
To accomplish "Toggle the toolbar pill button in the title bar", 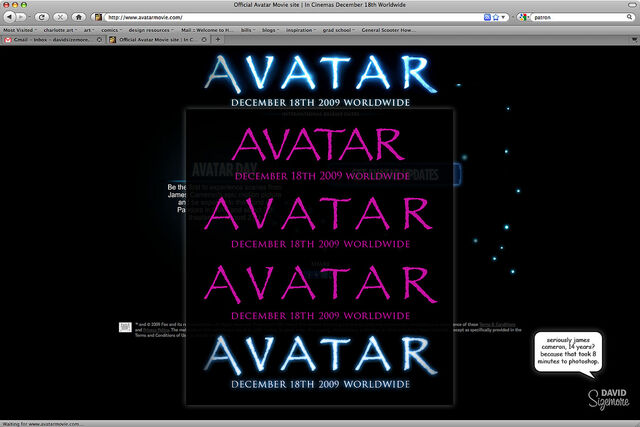I will (x=632, y=4).
